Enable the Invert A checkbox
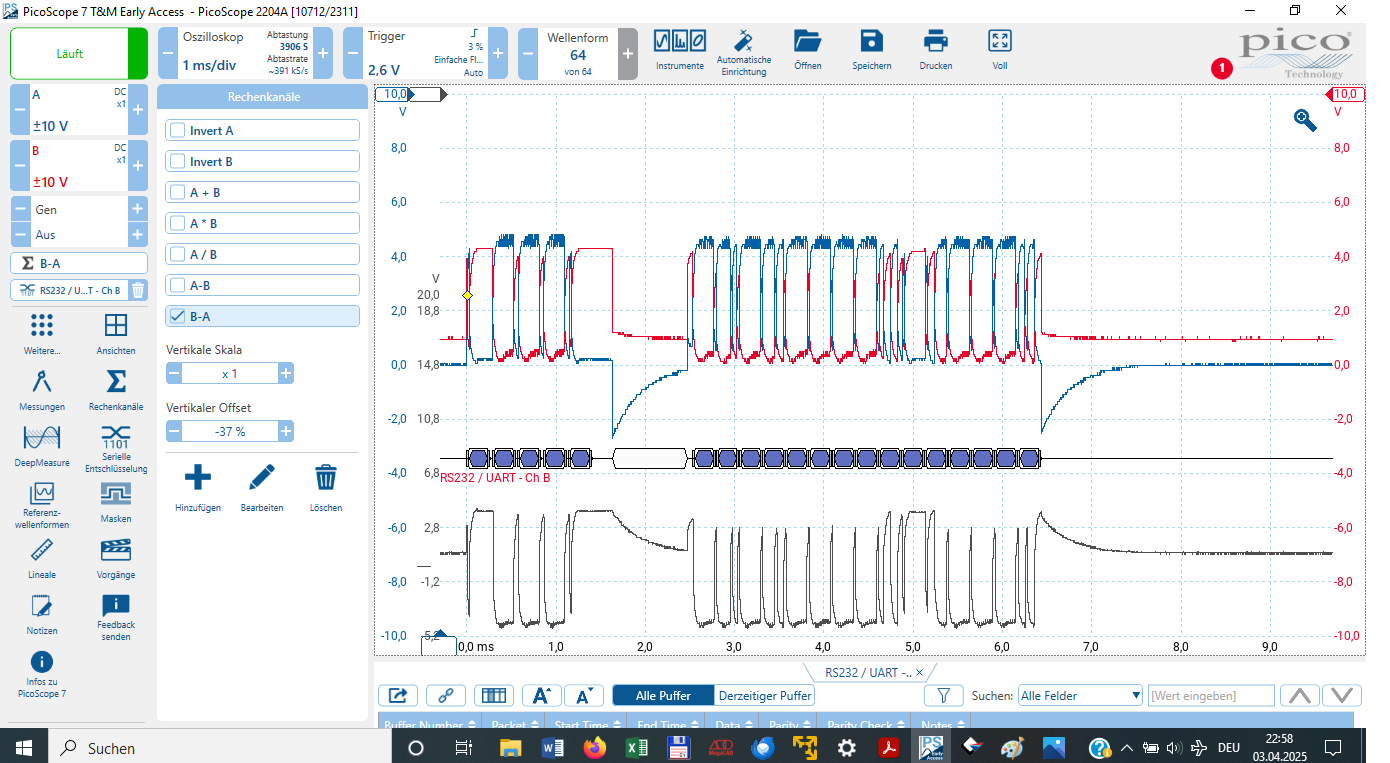This screenshot has height=763, width=1390. click(178, 131)
